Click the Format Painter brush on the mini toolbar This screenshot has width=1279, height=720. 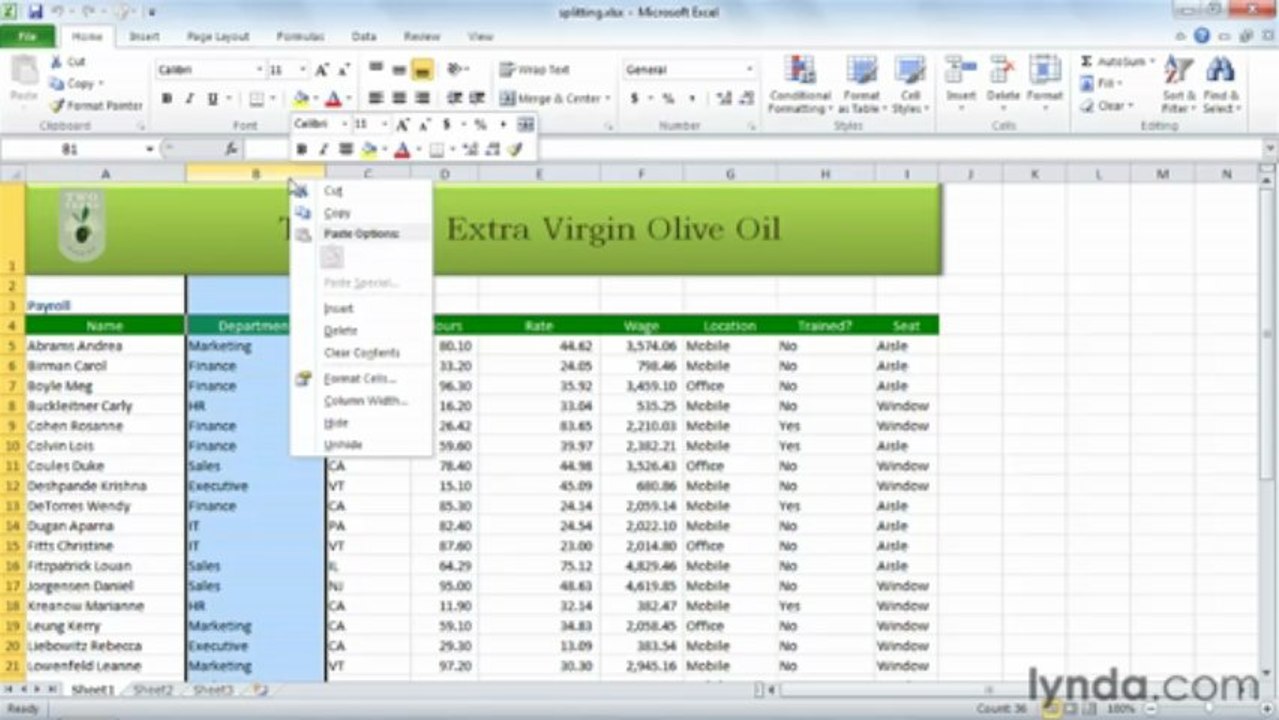pos(515,149)
